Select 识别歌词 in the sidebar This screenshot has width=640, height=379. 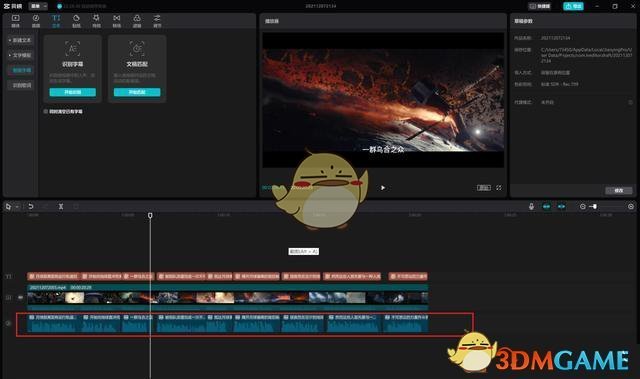coord(21,85)
